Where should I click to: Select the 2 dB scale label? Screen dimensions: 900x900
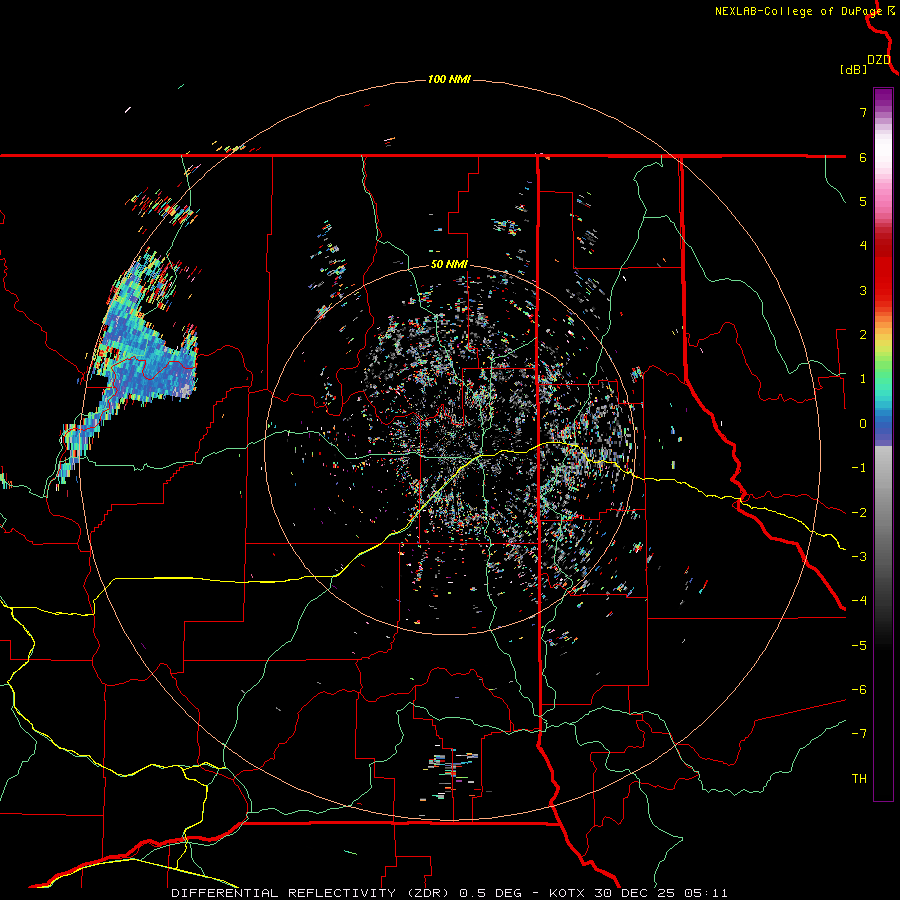coord(863,335)
